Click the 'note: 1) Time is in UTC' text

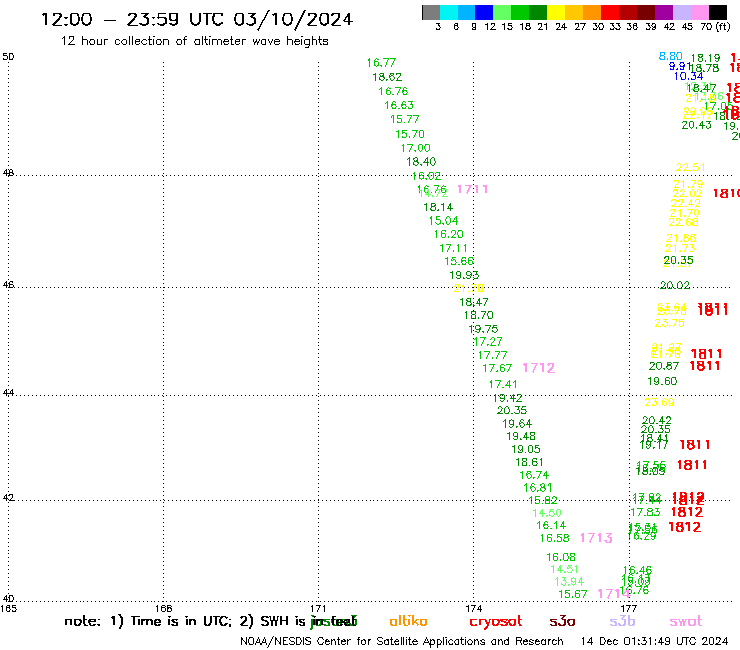pos(148,621)
